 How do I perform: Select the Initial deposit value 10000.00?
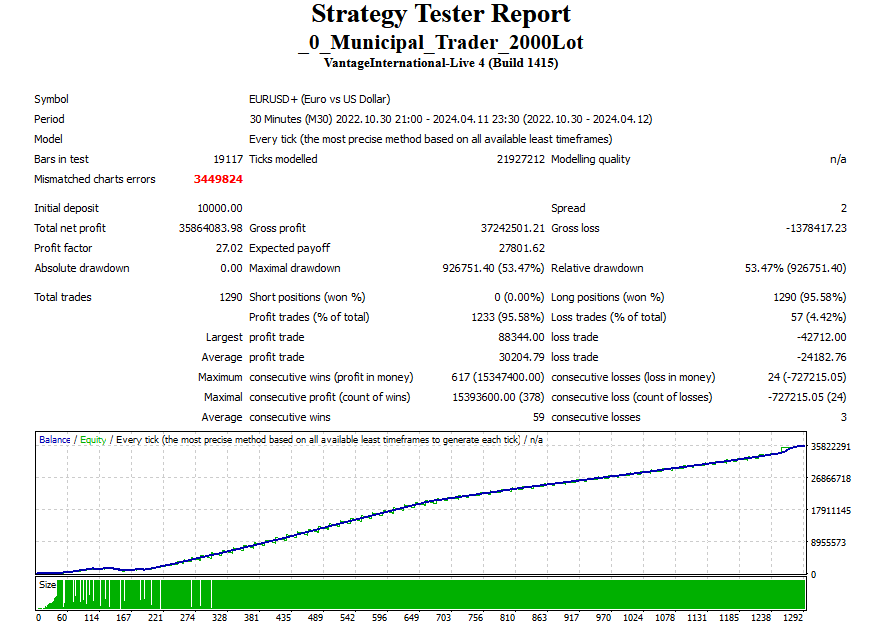220,208
